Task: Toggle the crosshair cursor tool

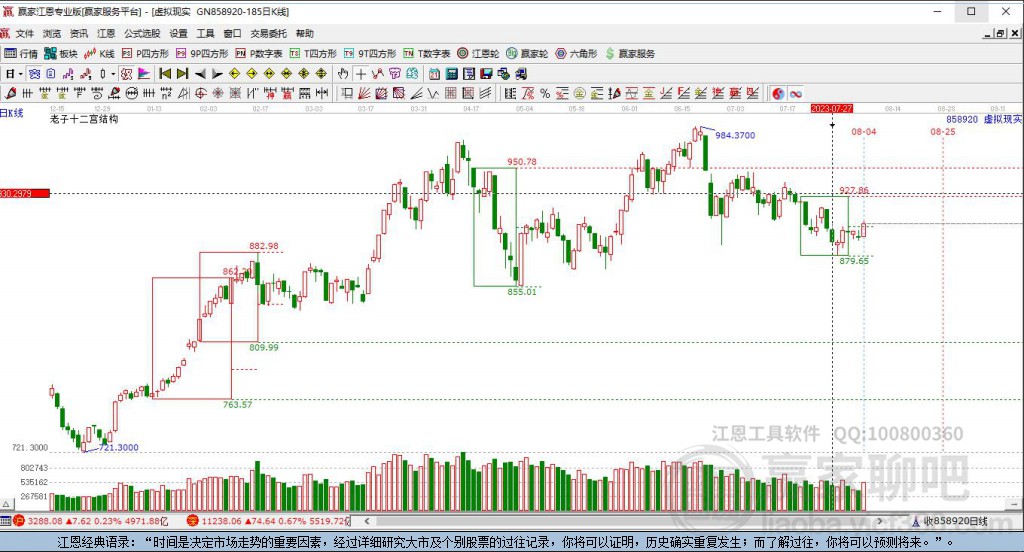Action: point(360,74)
